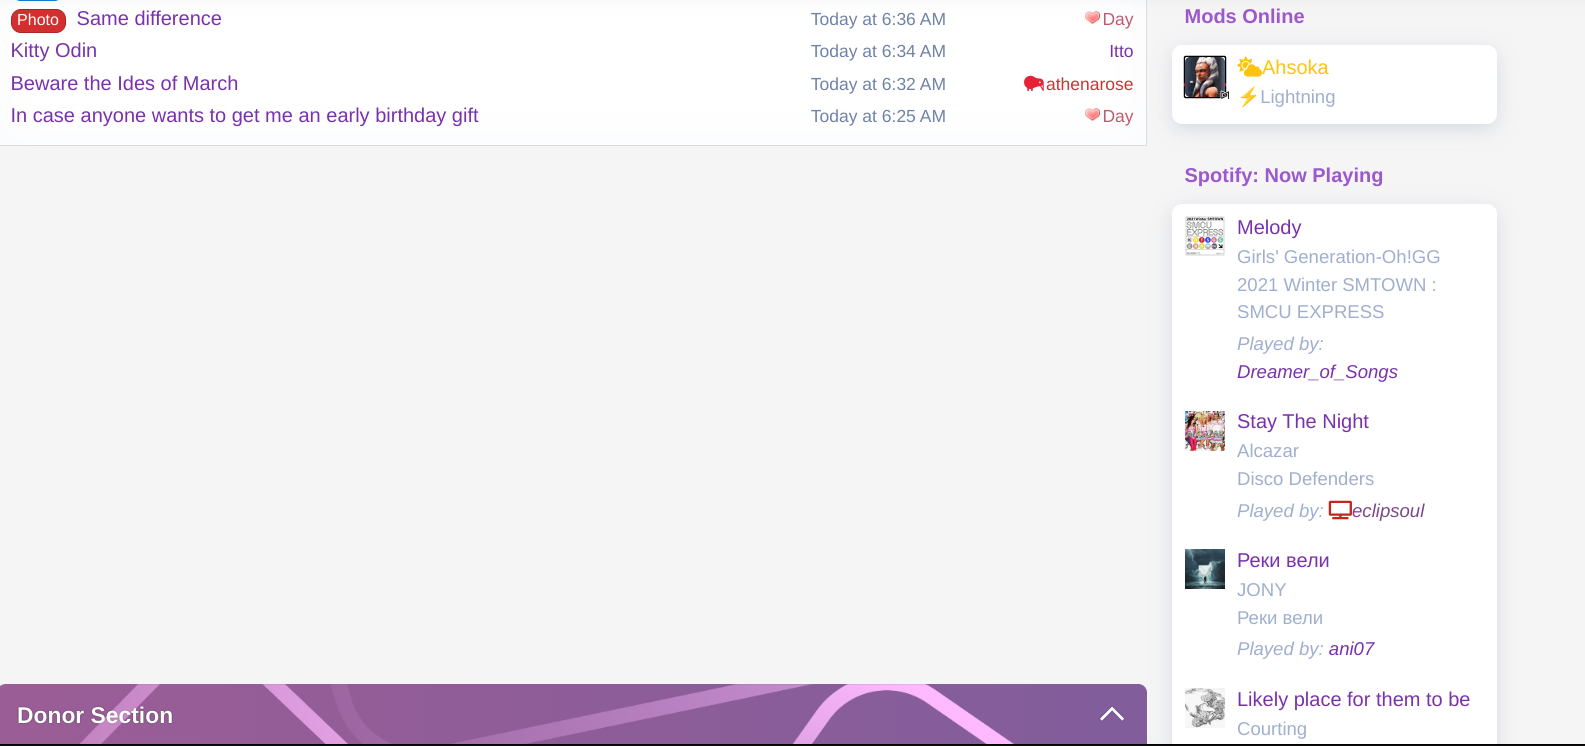1585x746 pixels.
Task: Click the Likely place for them to be artwork
Action: click(1205, 708)
